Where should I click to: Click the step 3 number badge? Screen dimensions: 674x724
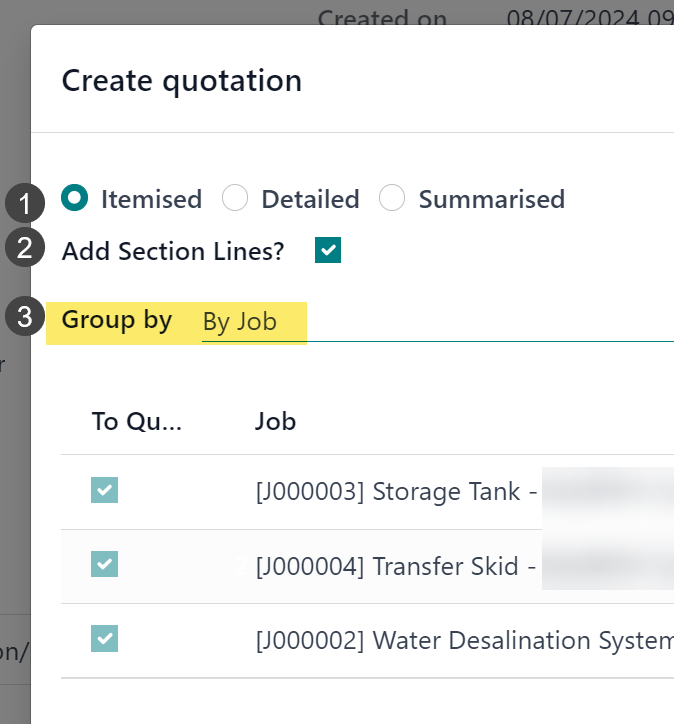coord(24,318)
